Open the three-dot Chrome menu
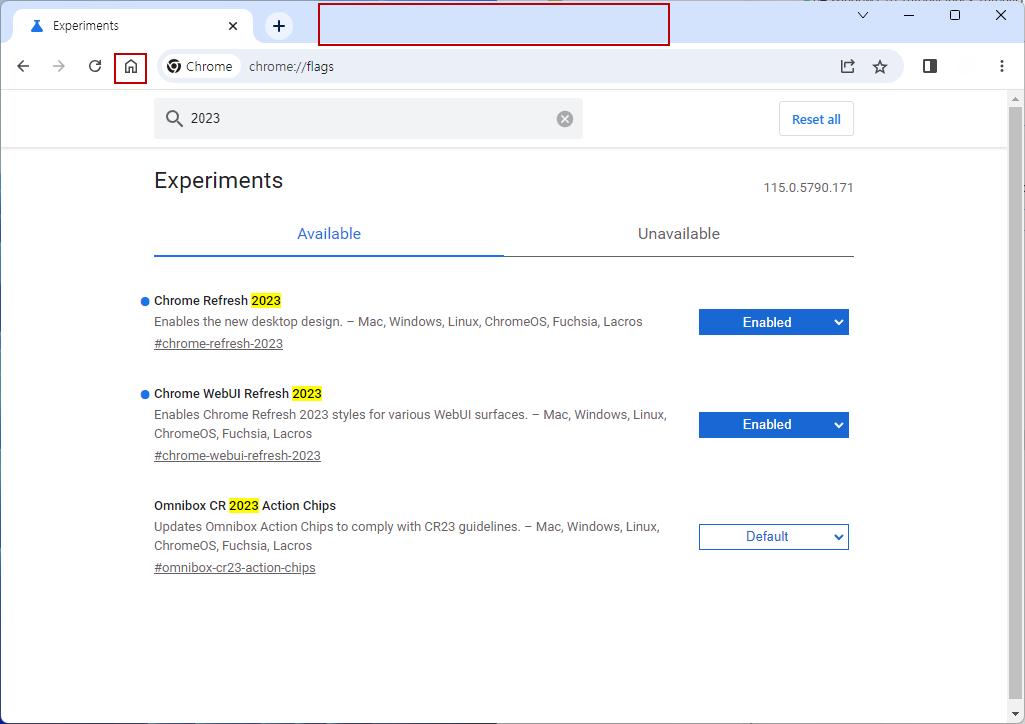 pyautogui.click(x=1001, y=66)
